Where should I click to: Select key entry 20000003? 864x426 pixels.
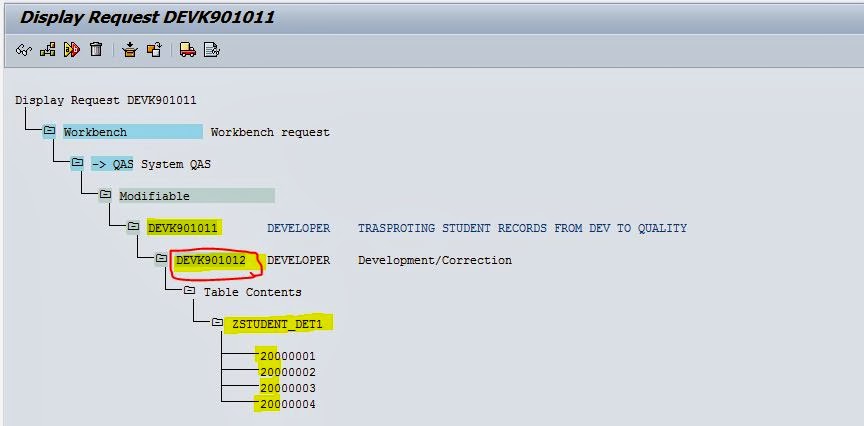click(x=288, y=388)
